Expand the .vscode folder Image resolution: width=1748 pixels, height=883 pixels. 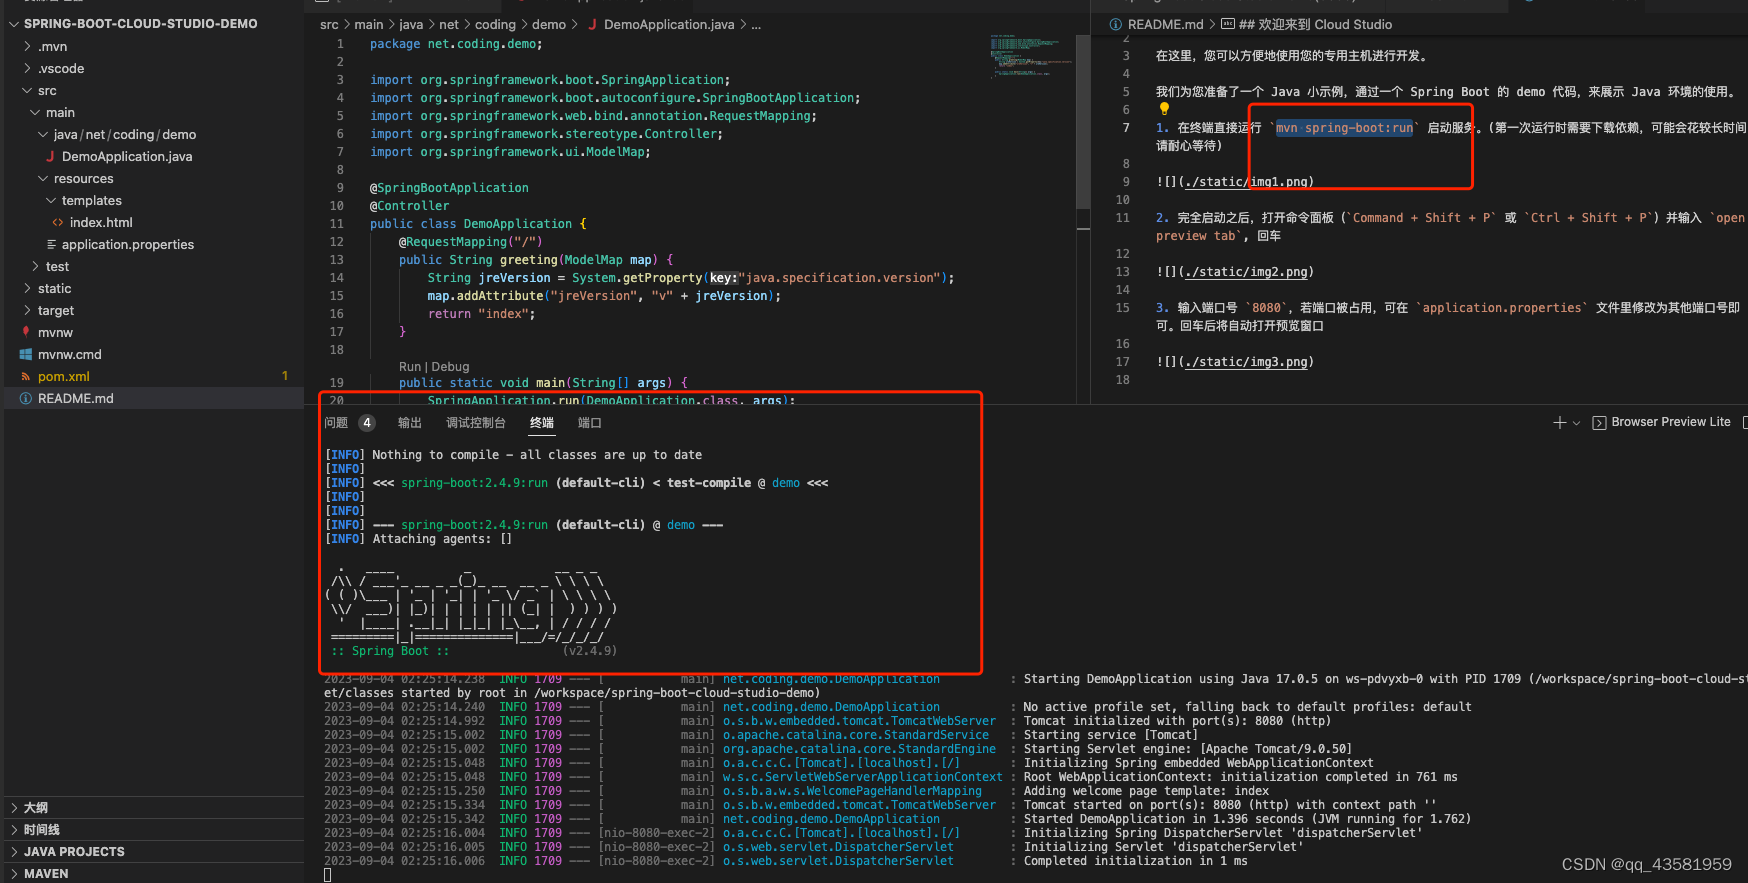click(x=27, y=69)
